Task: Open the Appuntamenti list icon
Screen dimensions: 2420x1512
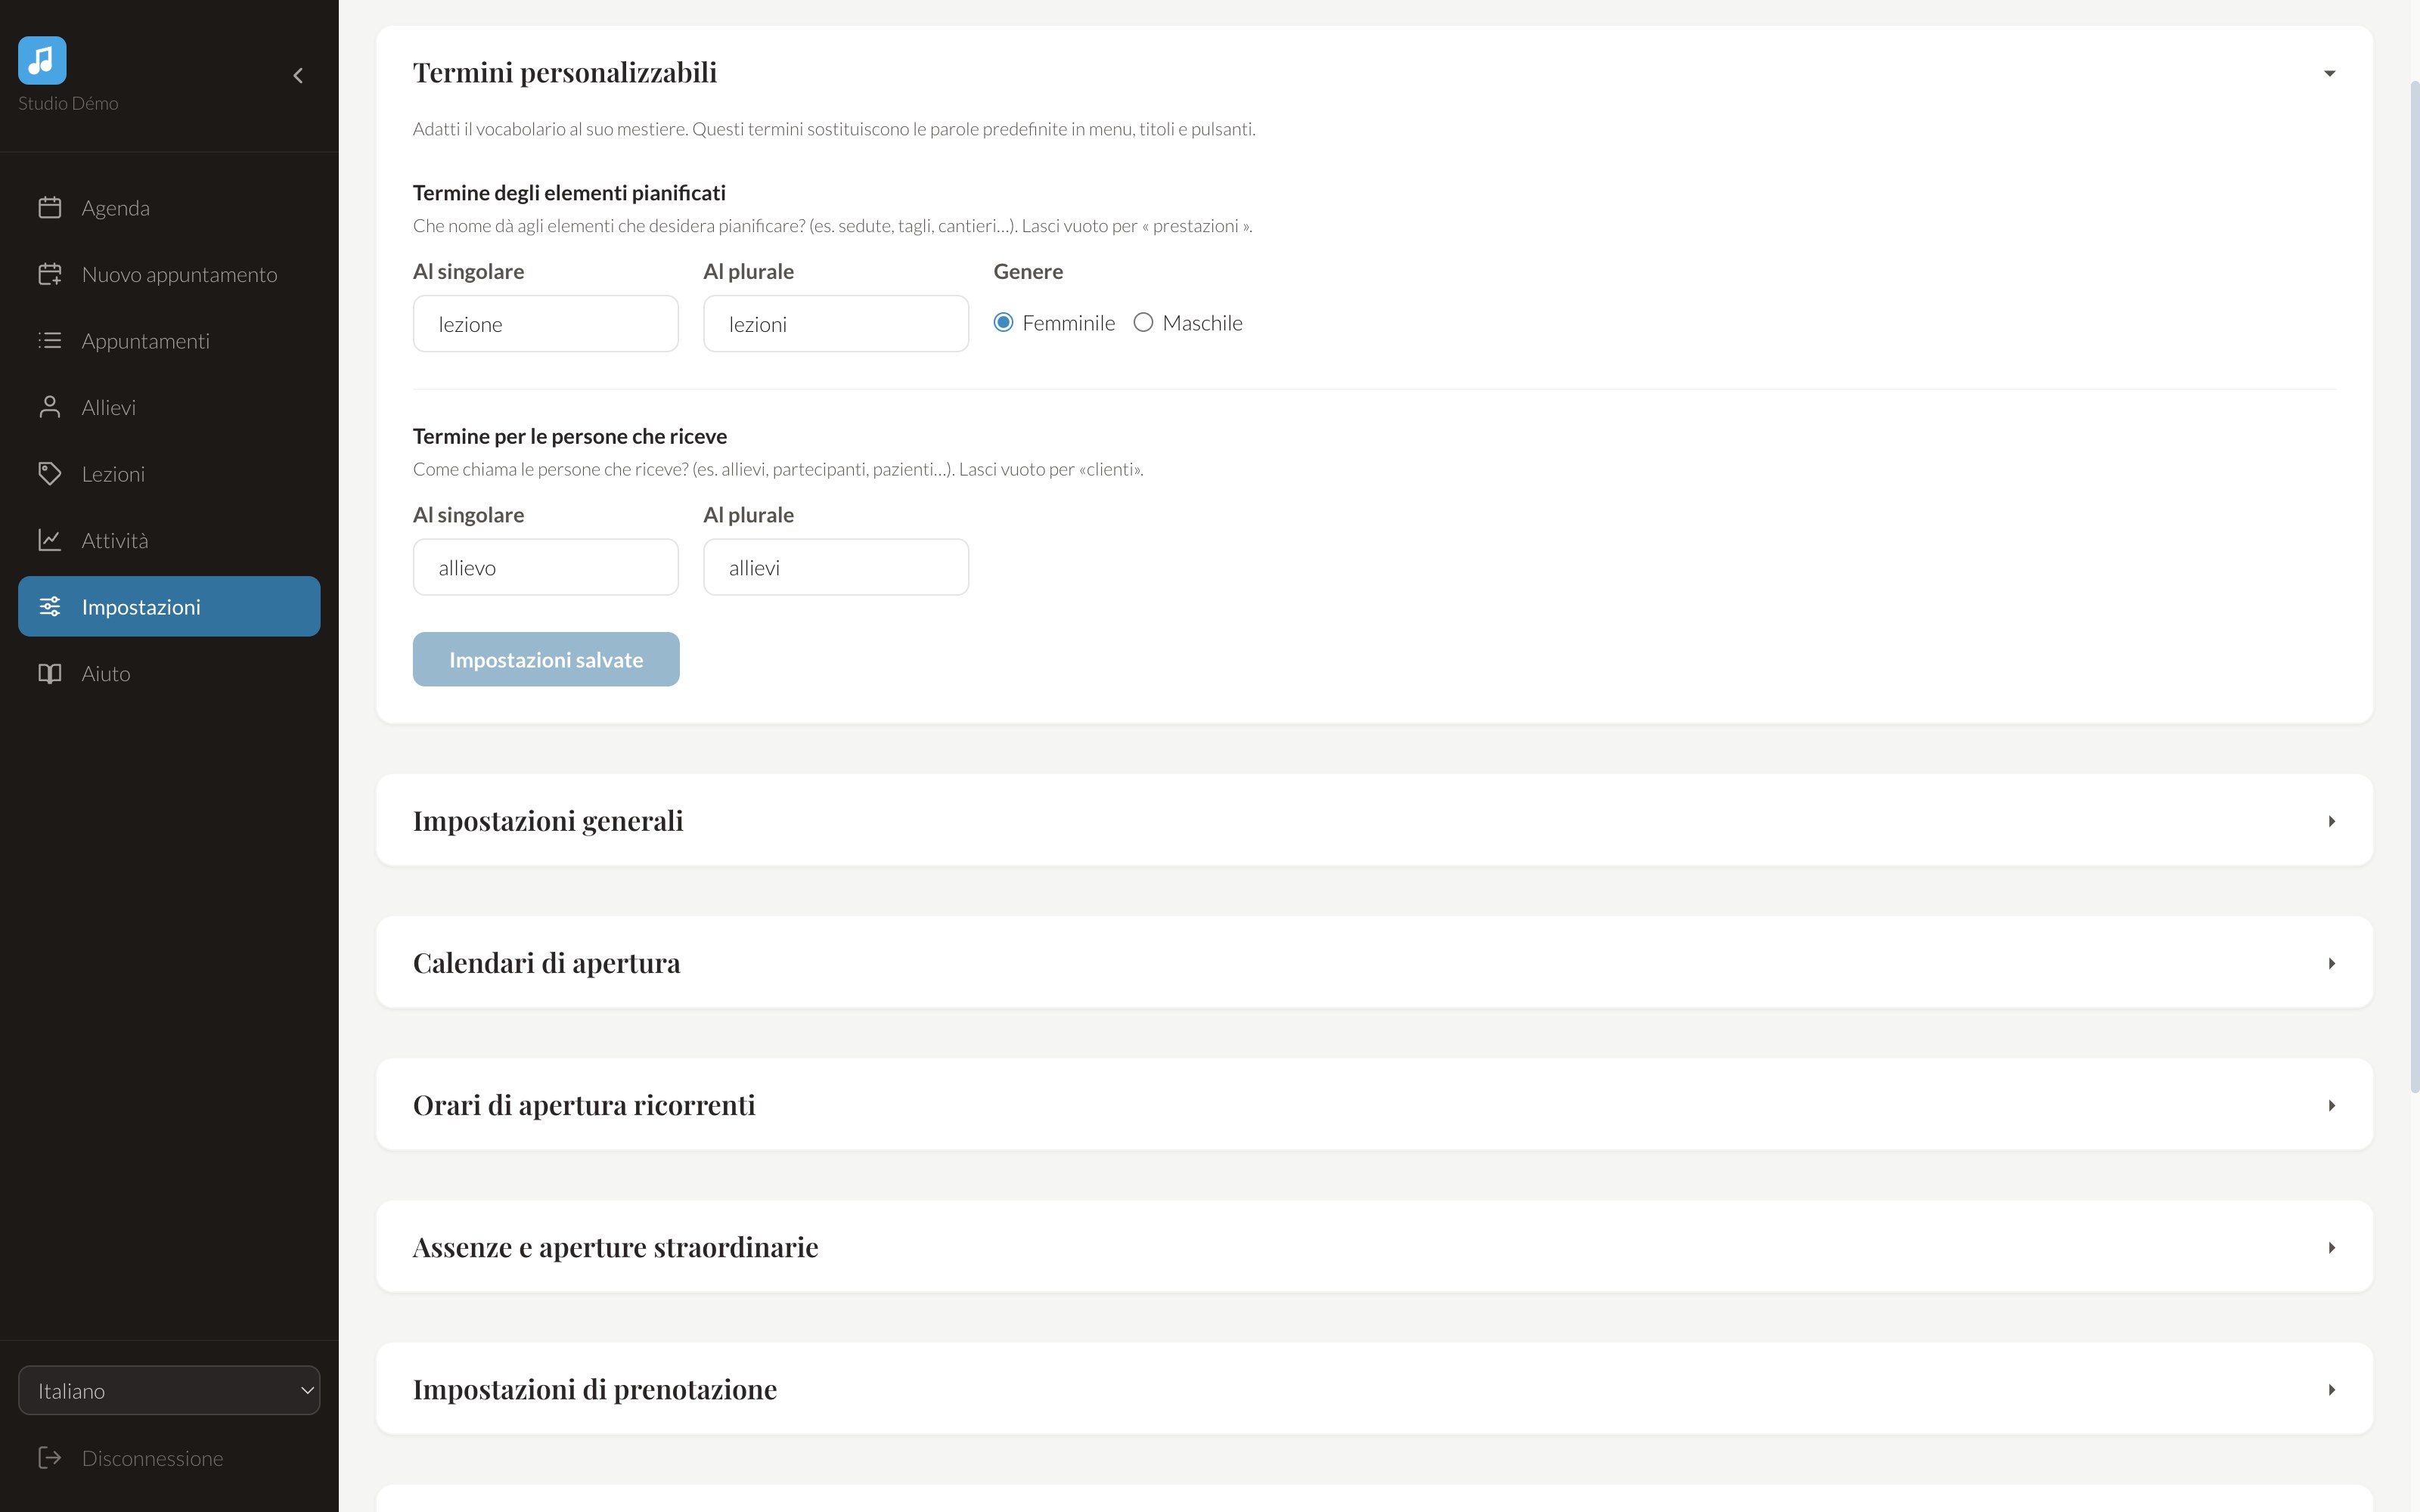Action: [50, 340]
